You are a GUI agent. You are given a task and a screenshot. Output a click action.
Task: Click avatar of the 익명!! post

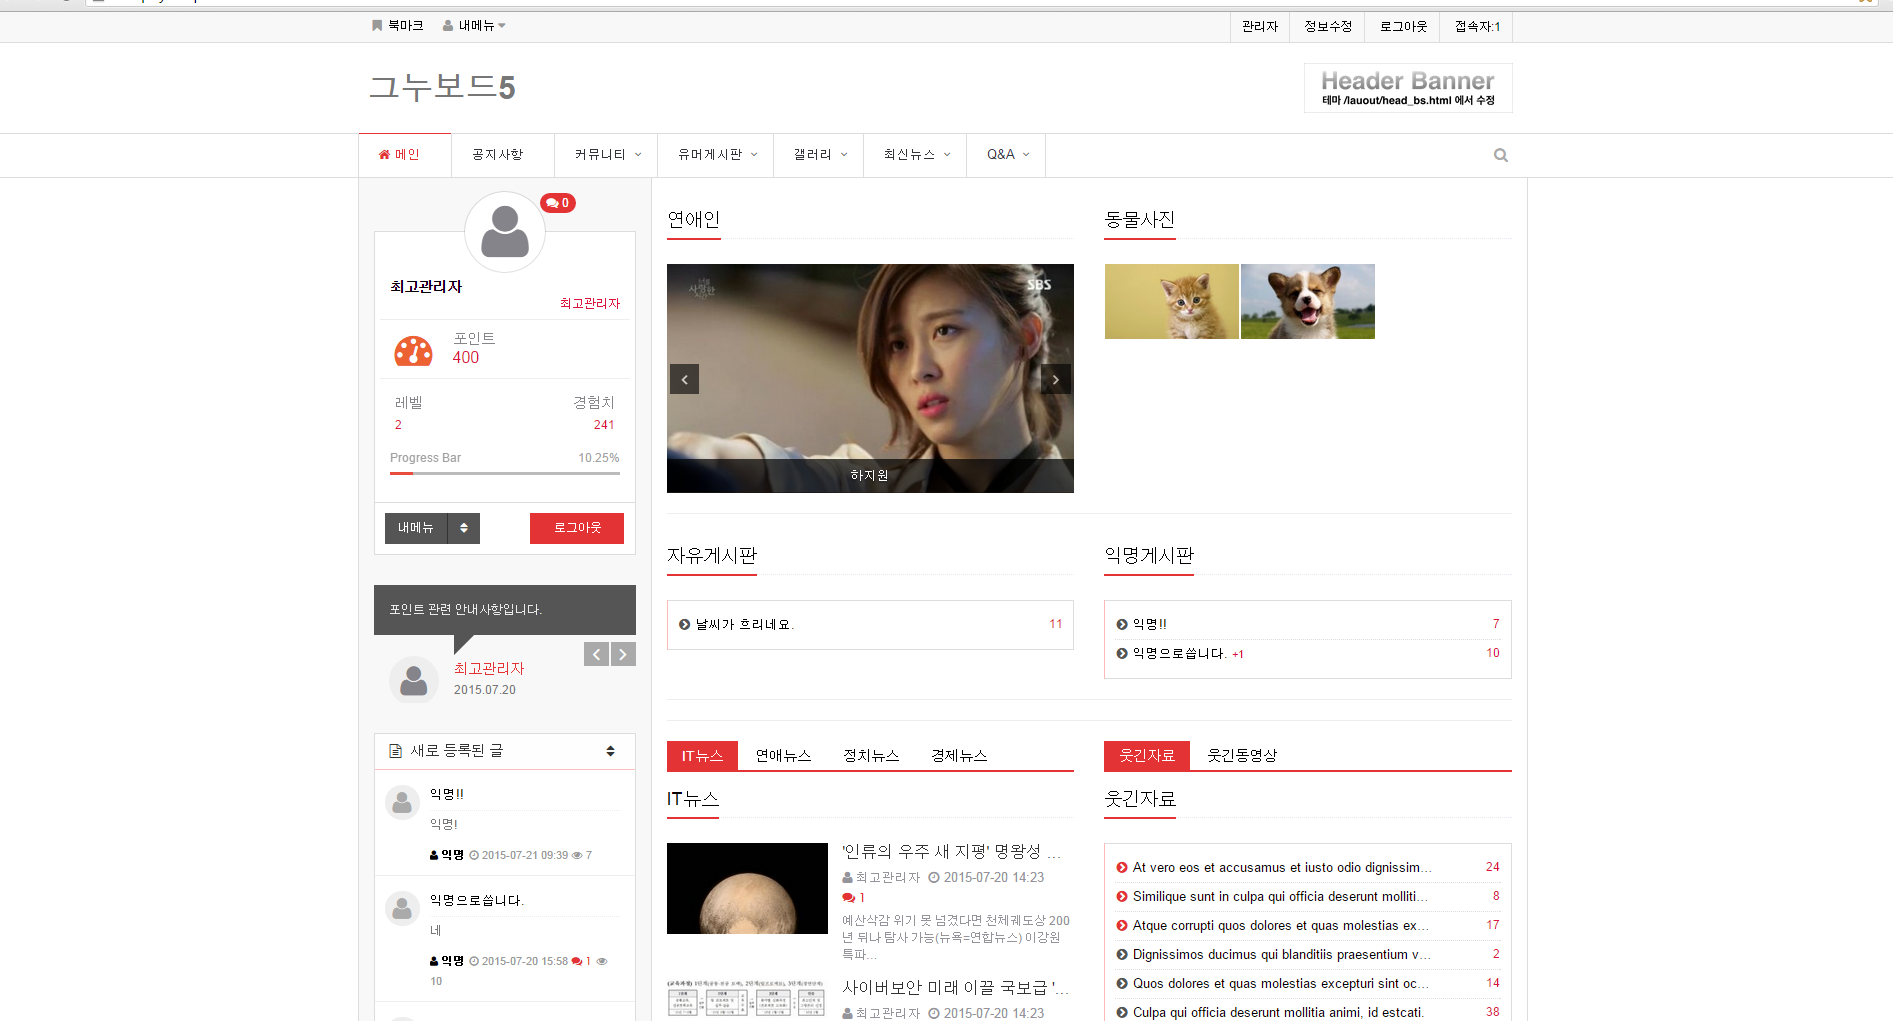(402, 802)
